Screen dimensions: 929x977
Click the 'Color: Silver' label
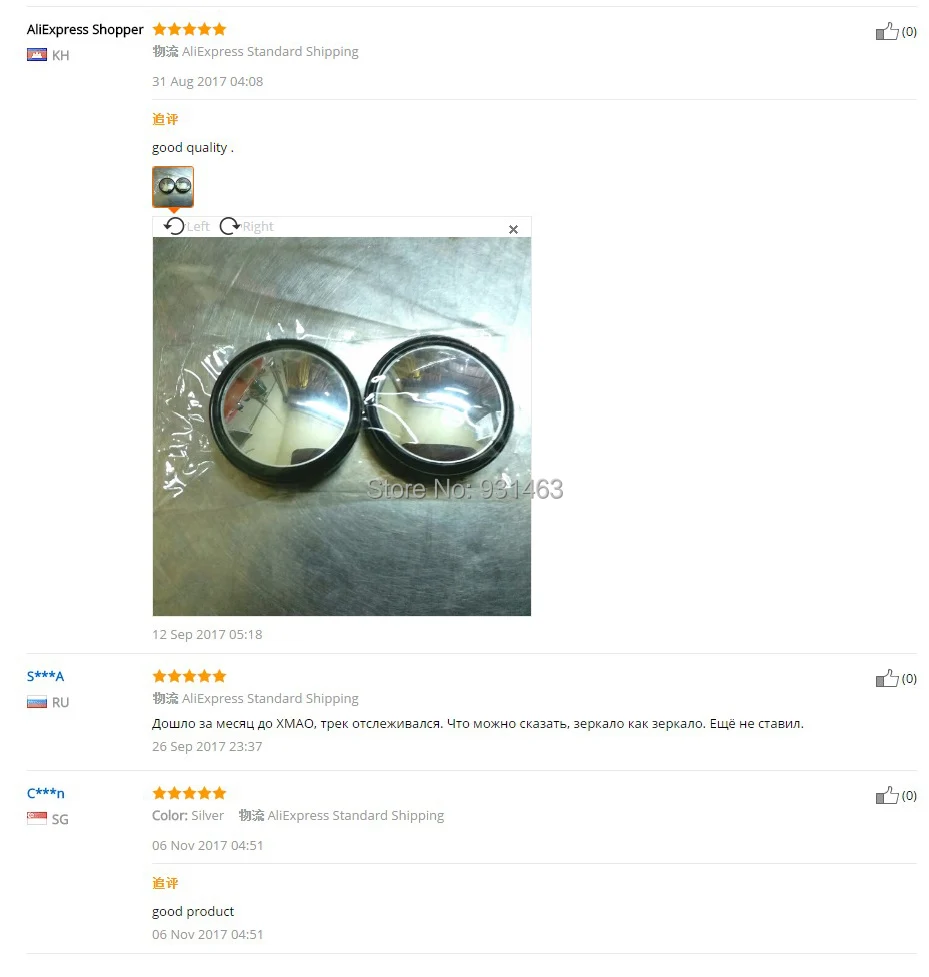point(188,815)
